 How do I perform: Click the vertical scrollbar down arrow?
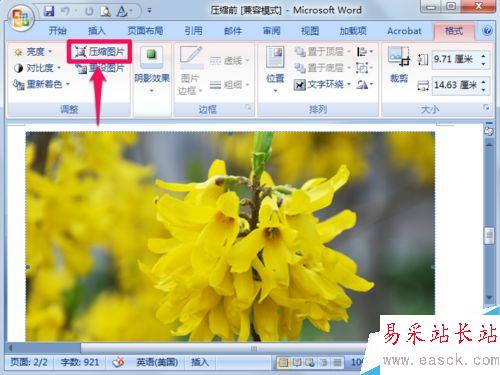[489, 297]
